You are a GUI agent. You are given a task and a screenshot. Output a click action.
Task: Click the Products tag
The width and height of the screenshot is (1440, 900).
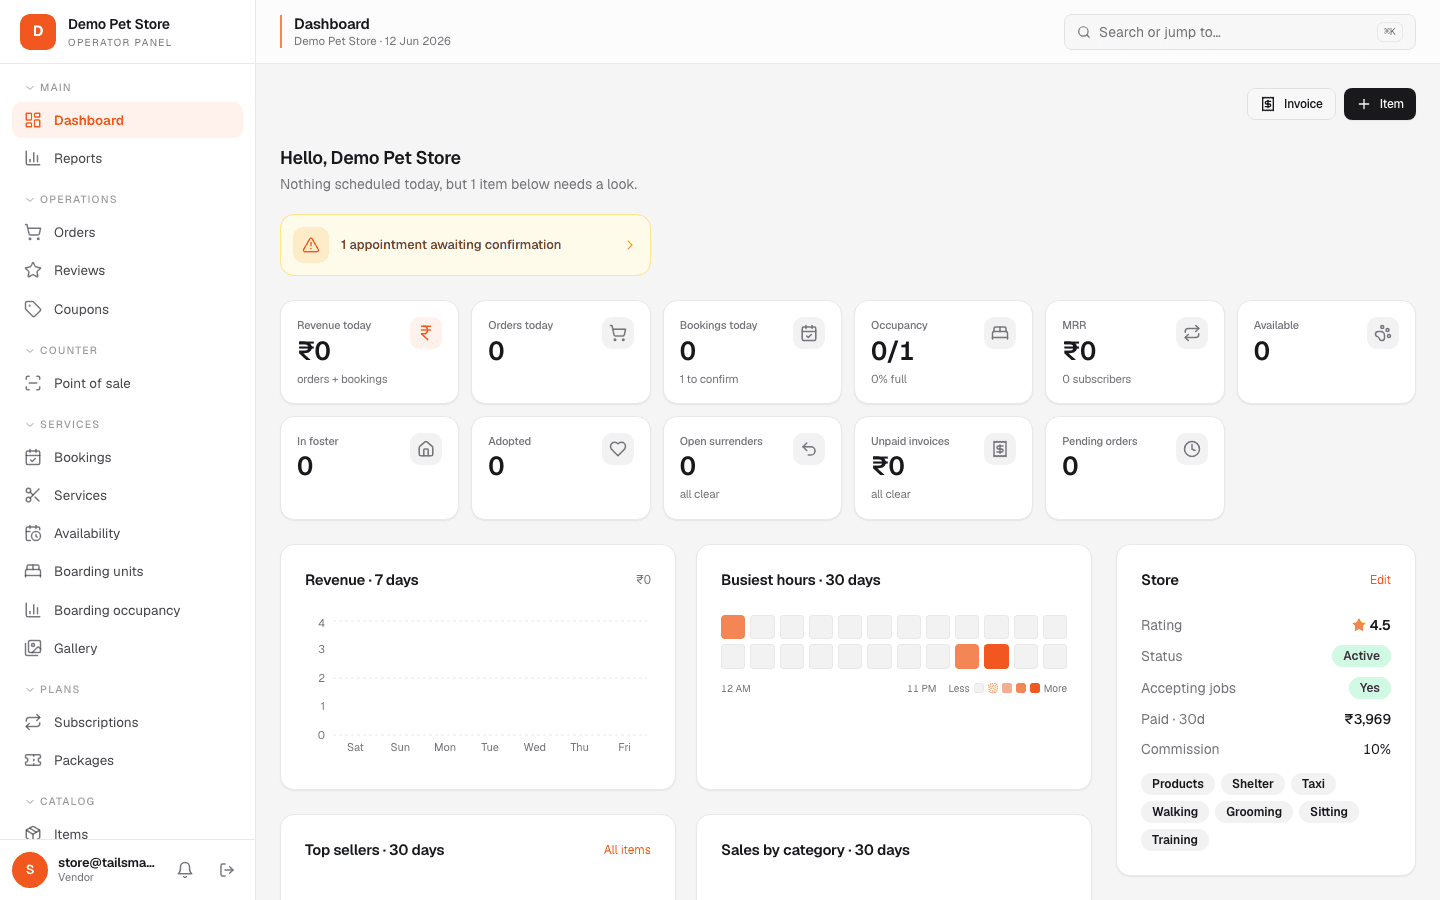click(1178, 784)
